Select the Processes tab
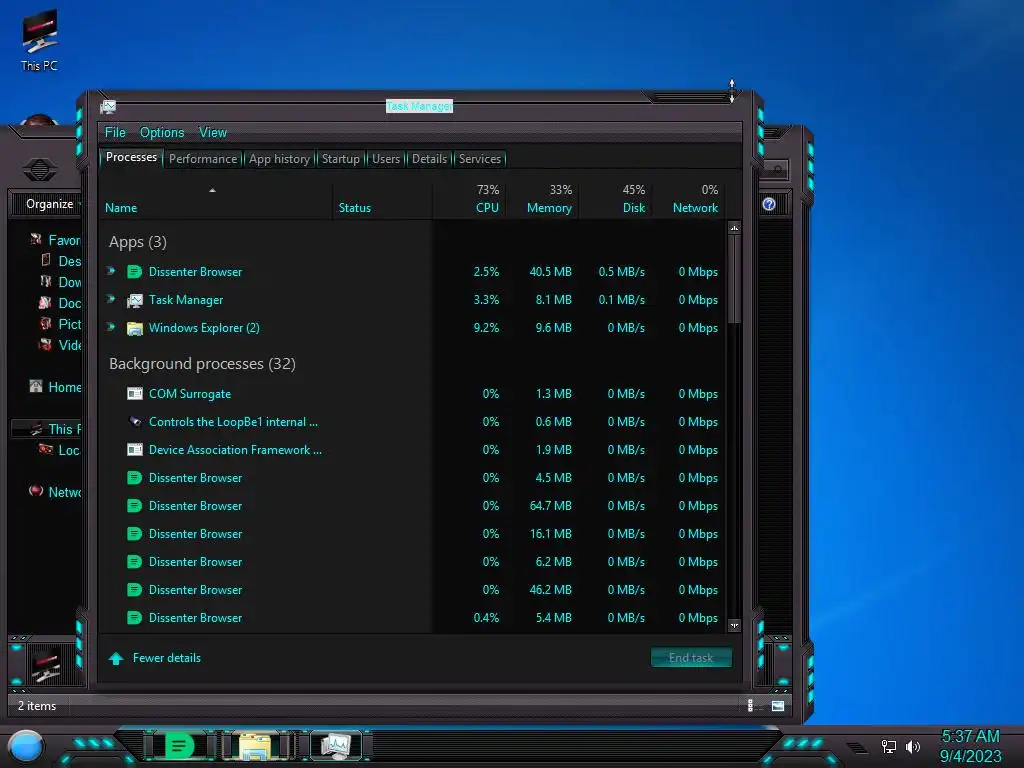 coord(131,157)
